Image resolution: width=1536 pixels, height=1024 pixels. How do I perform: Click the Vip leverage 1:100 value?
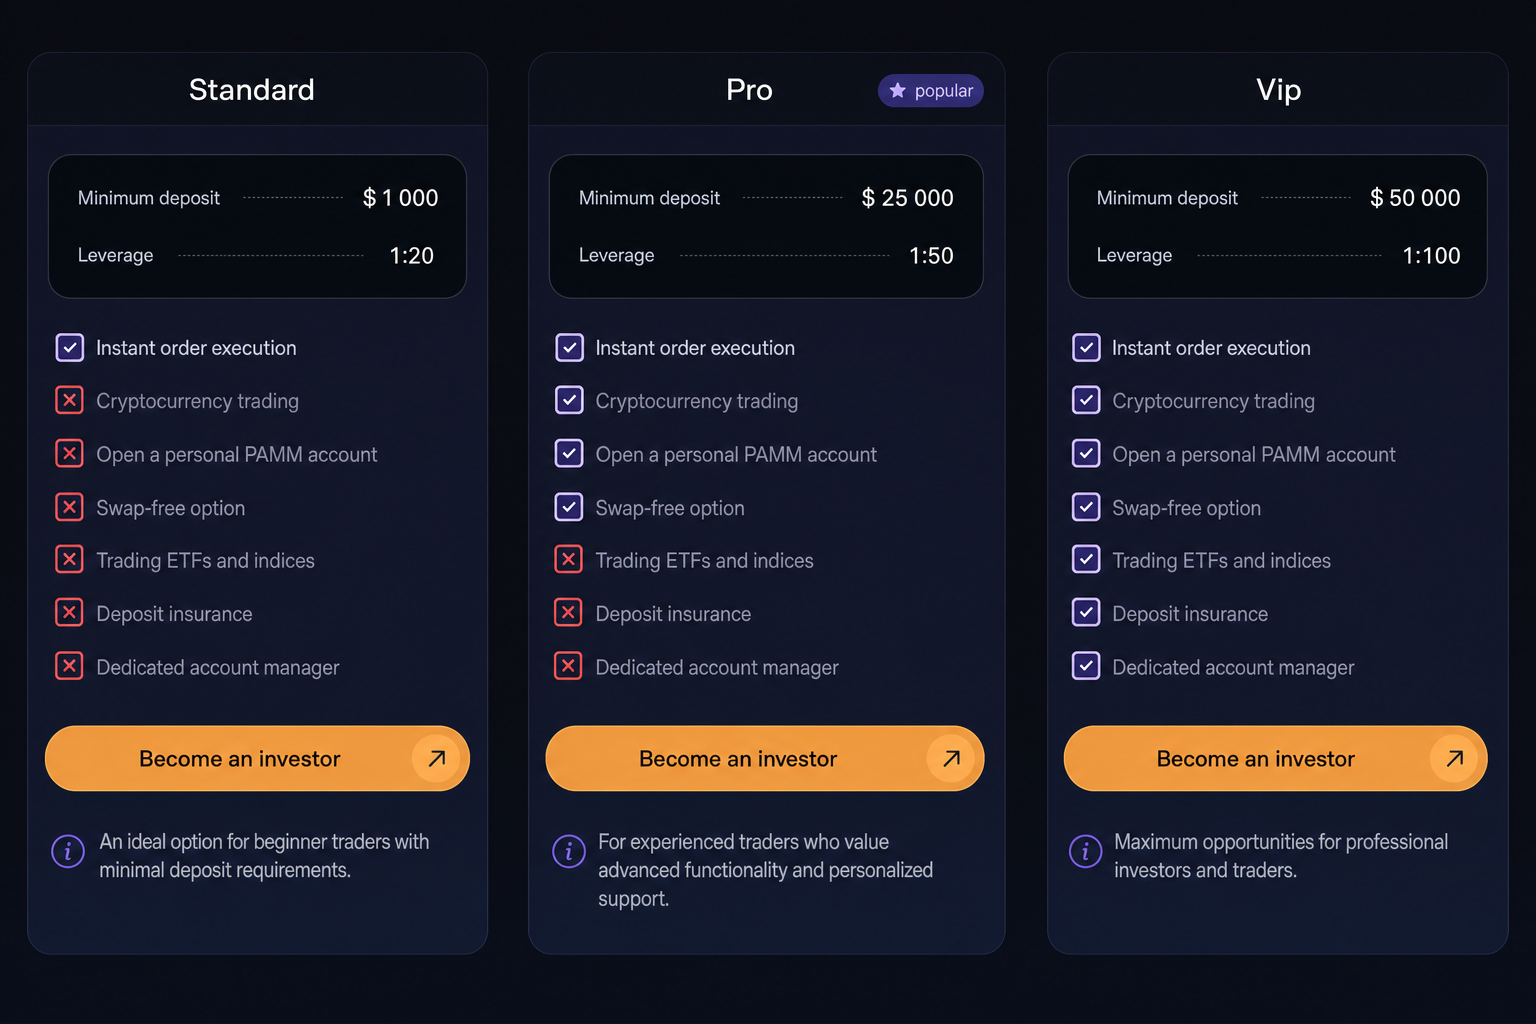[x=1431, y=256]
